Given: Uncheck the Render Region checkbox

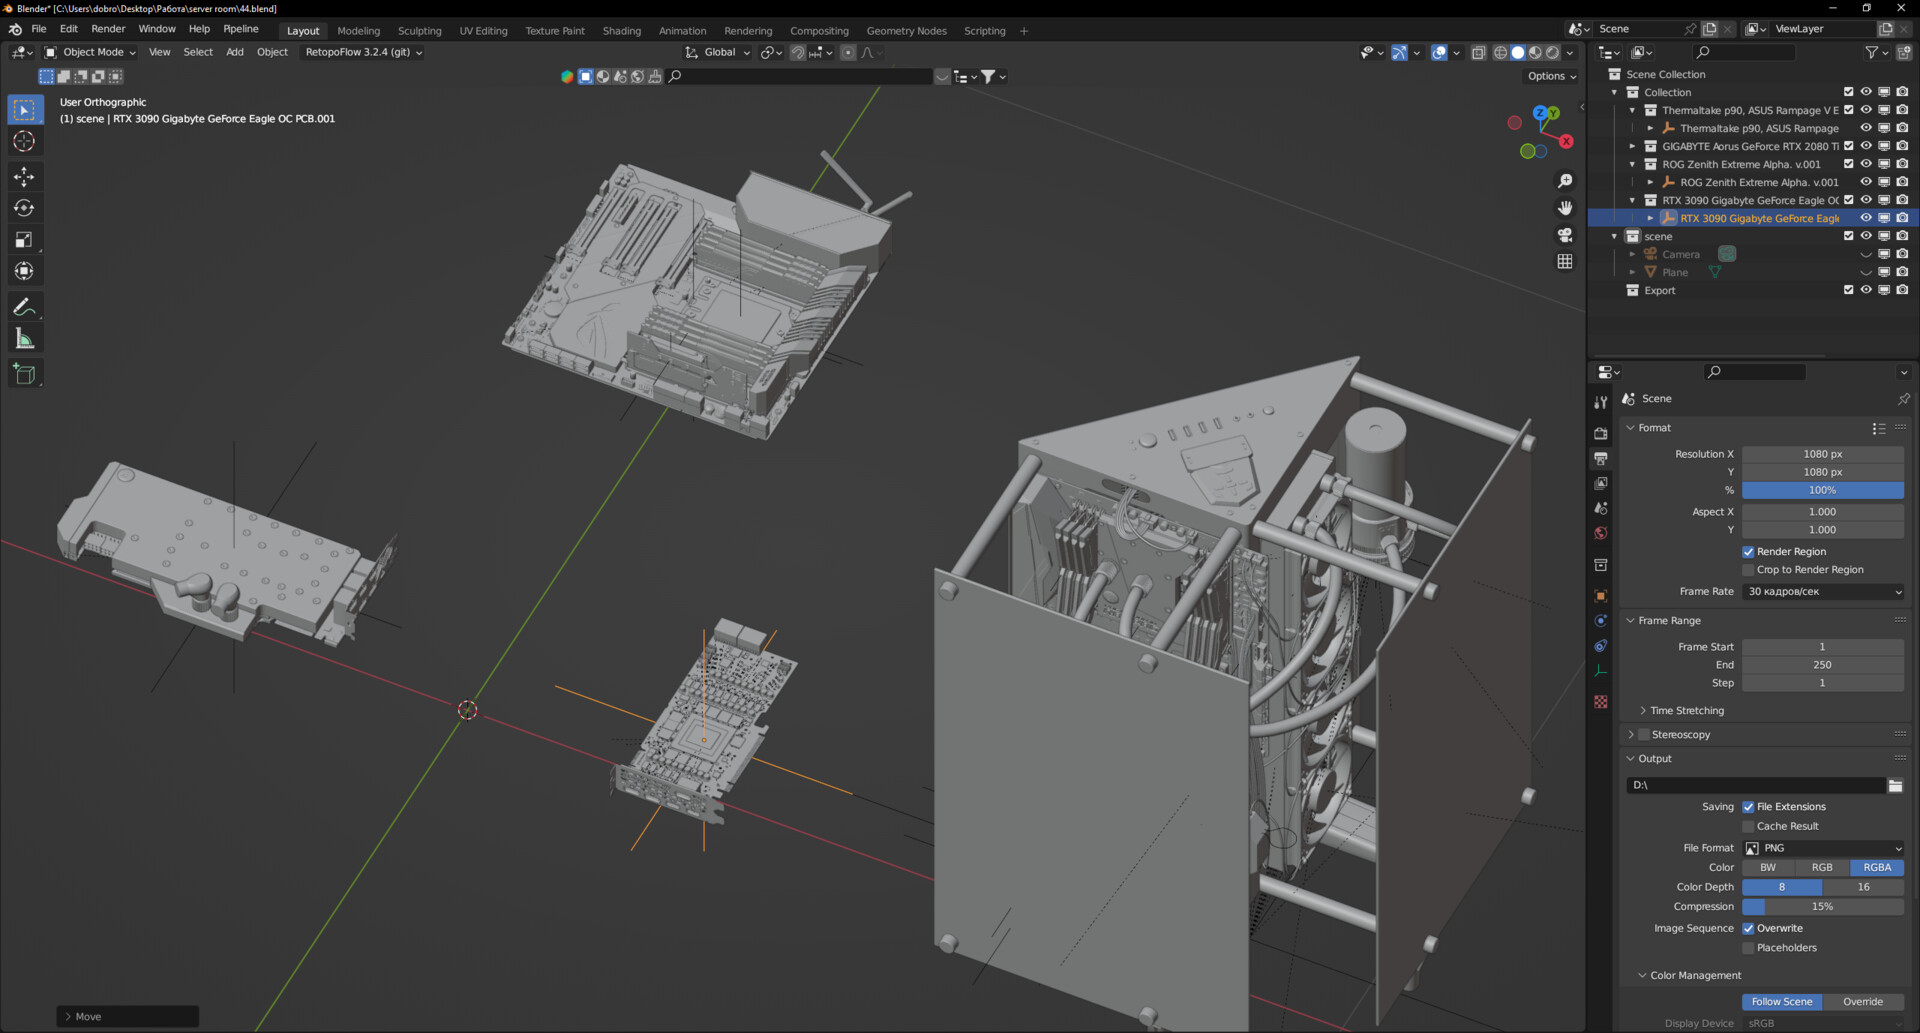Looking at the screenshot, I should click(1749, 551).
